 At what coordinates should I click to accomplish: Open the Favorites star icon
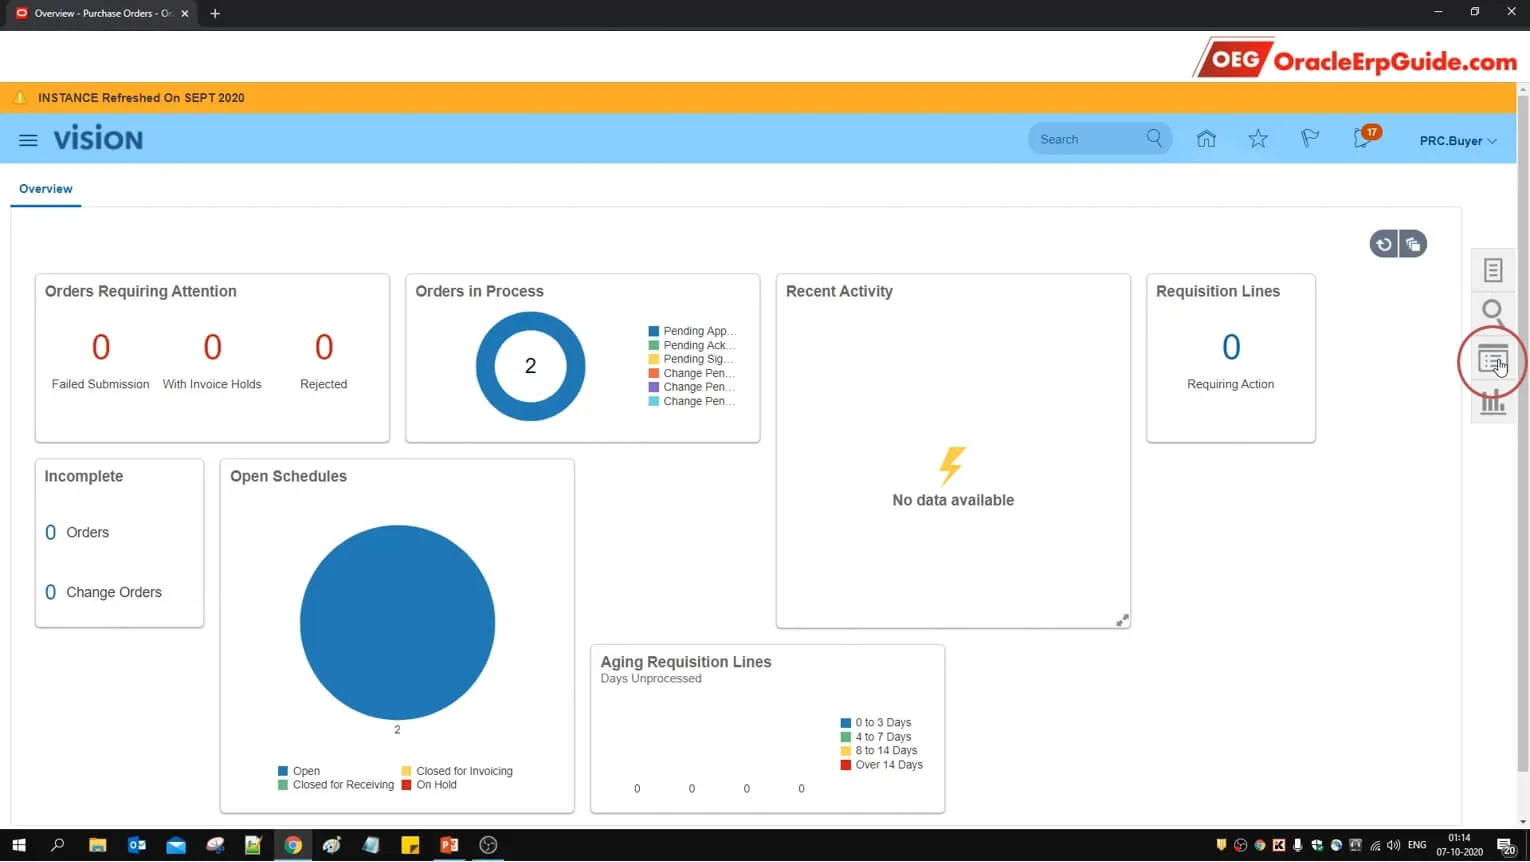pyautogui.click(x=1258, y=139)
